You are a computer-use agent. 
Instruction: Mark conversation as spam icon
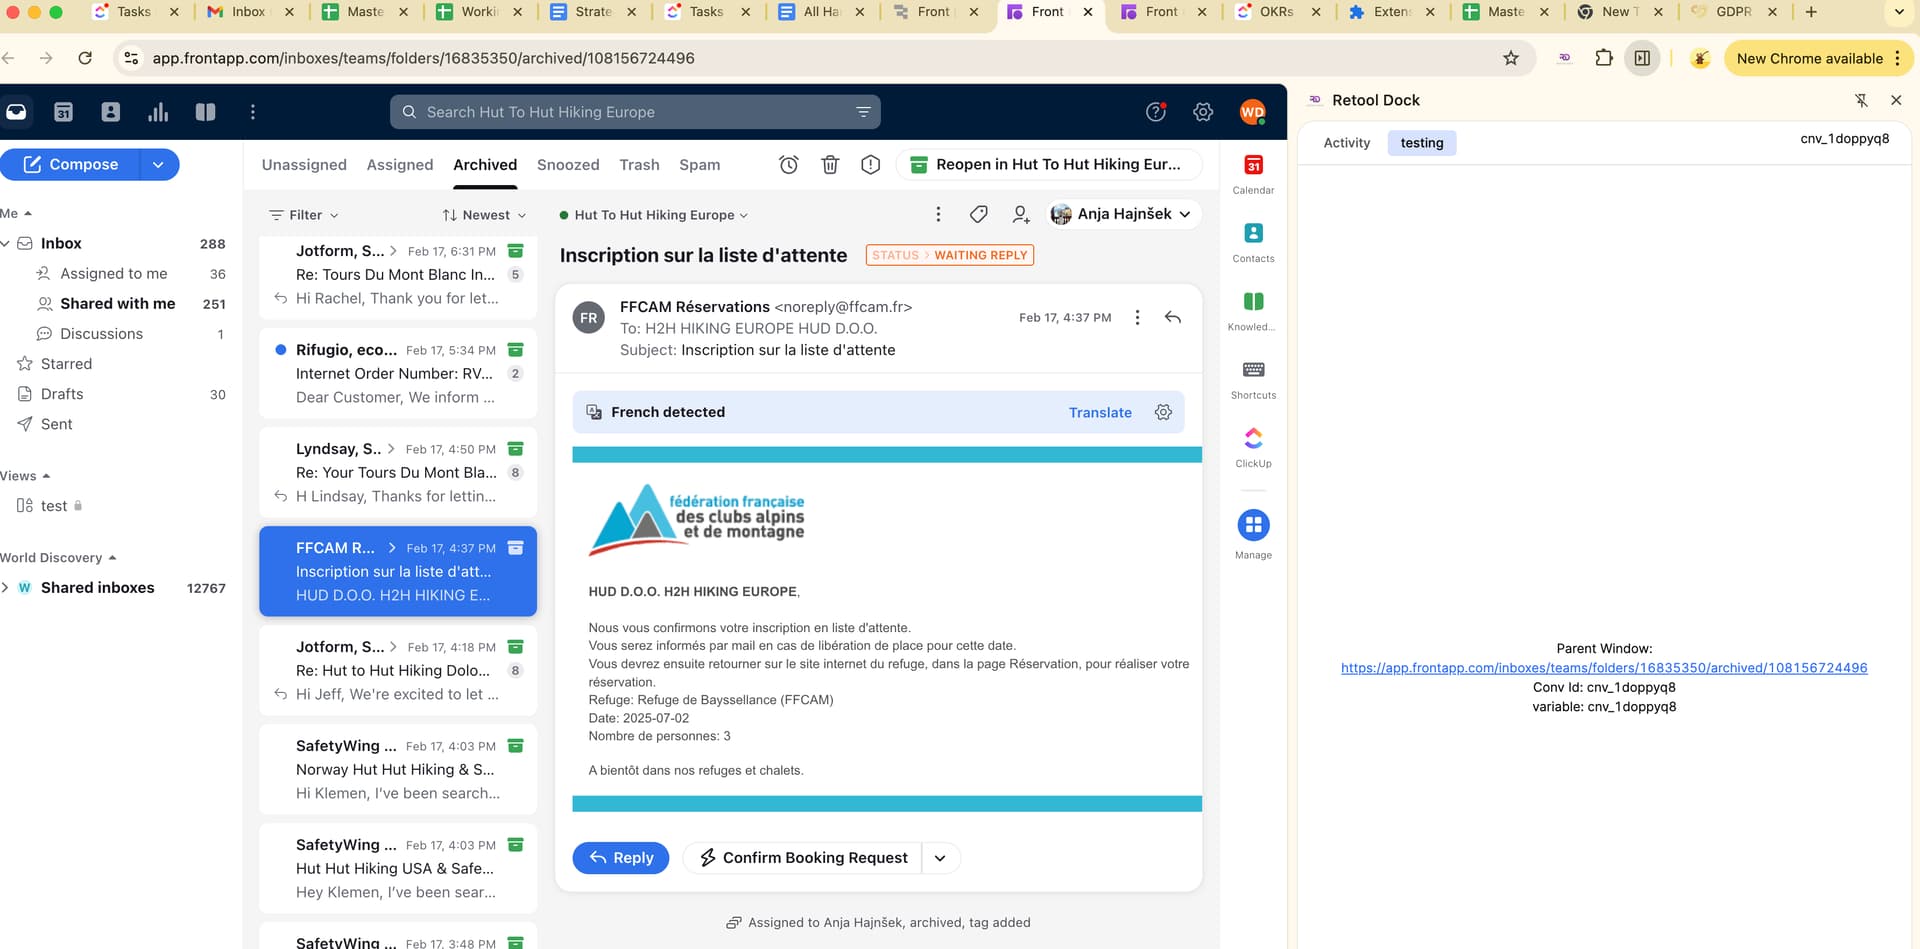[x=871, y=165]
